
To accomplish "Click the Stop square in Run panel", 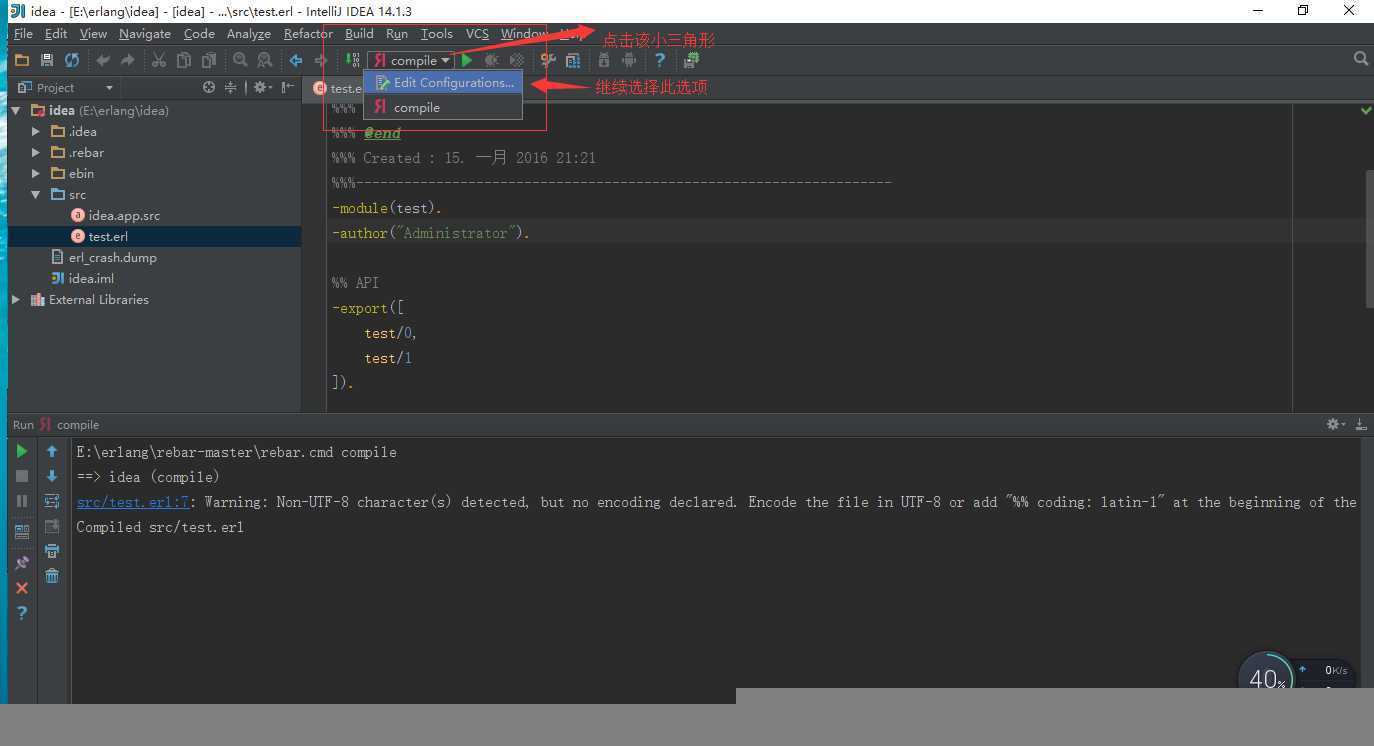I will tap(22, 476).
